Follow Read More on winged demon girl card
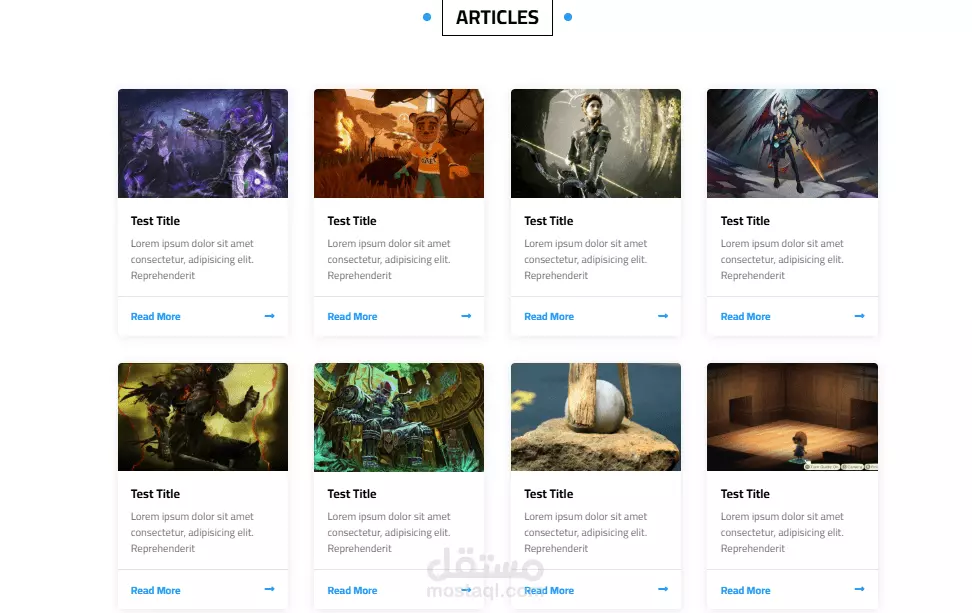Image resolution: width=972 pixels, height=613 pixels. [x=745, y=317]
